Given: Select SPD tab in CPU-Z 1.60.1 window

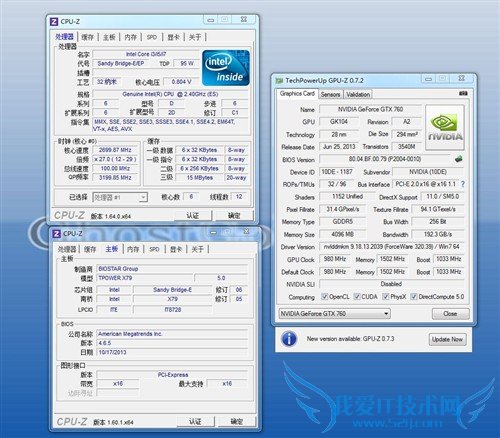Looking at the screenshot, I should tap(154, 249).
